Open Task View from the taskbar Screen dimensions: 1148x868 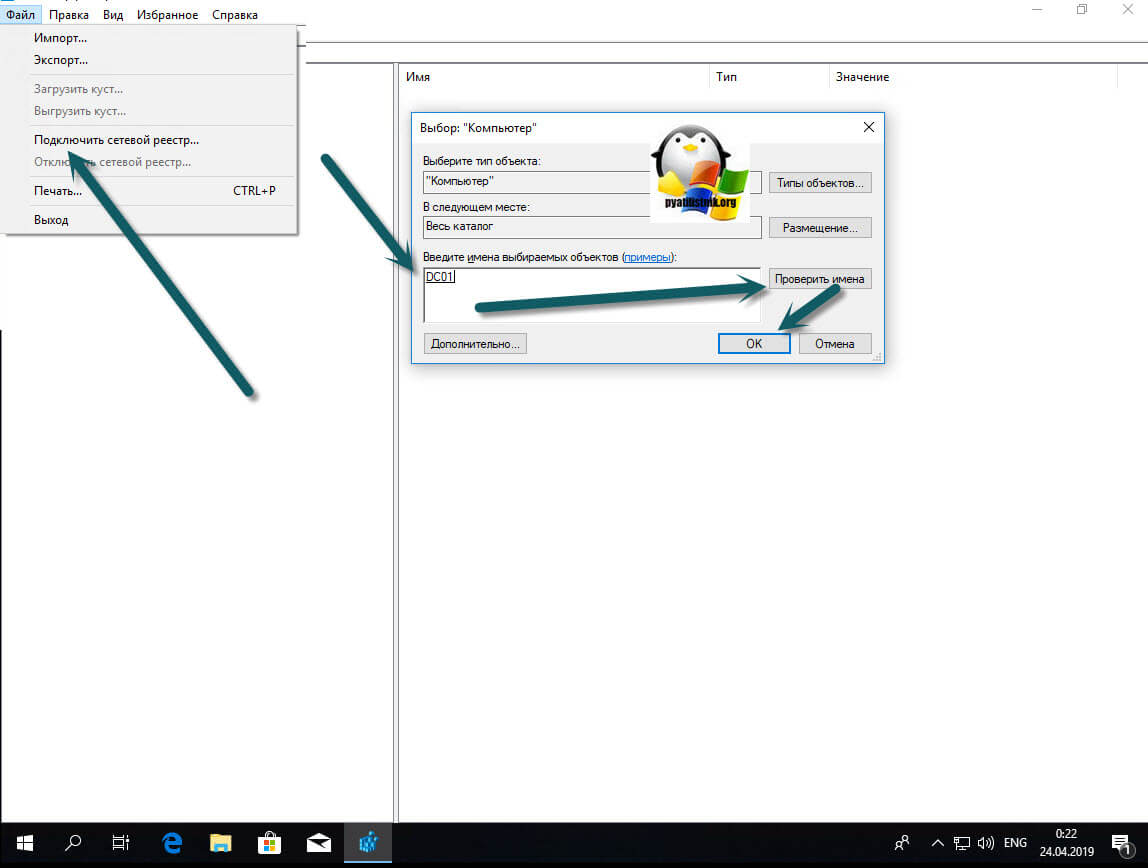coord(121,842)
